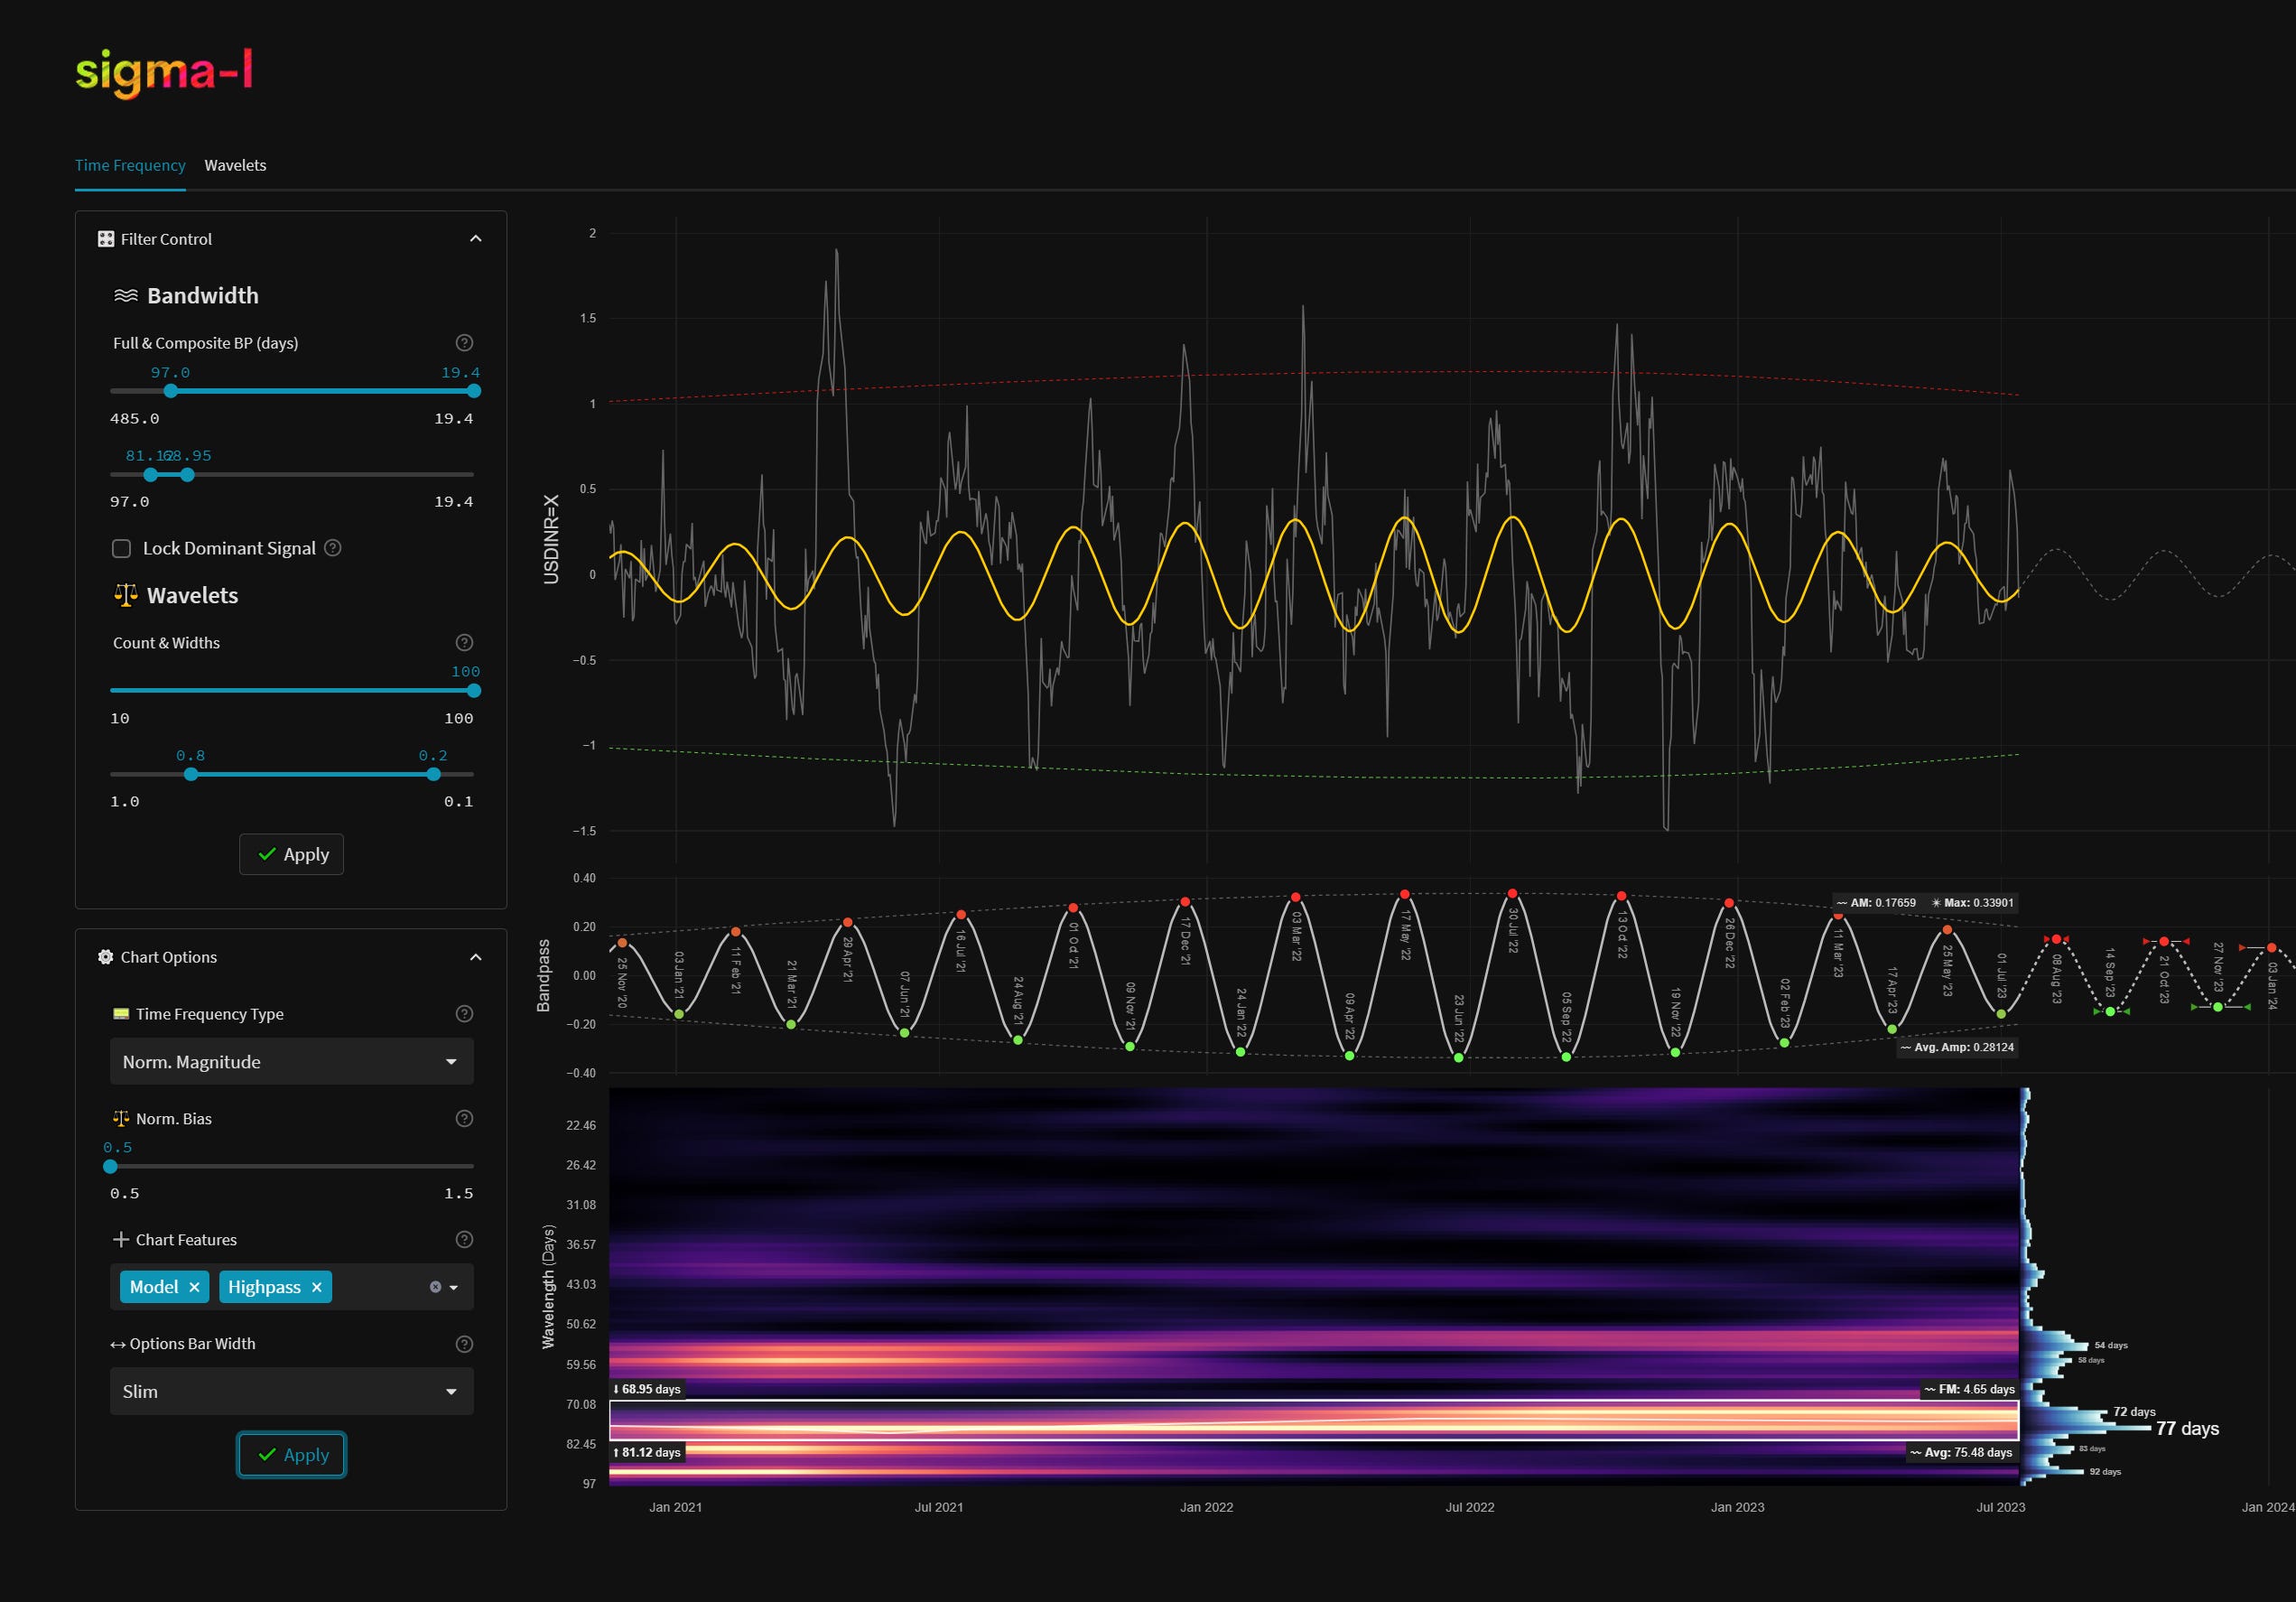Collapse the Filter Control panel
The image size is (2296, 1602).
tap(476, 239)
